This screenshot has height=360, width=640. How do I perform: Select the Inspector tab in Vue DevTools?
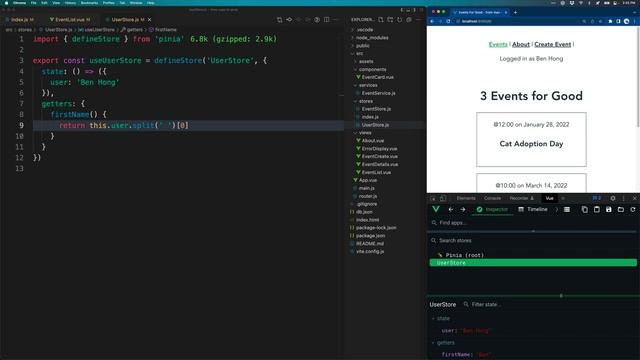coord(493,209)
